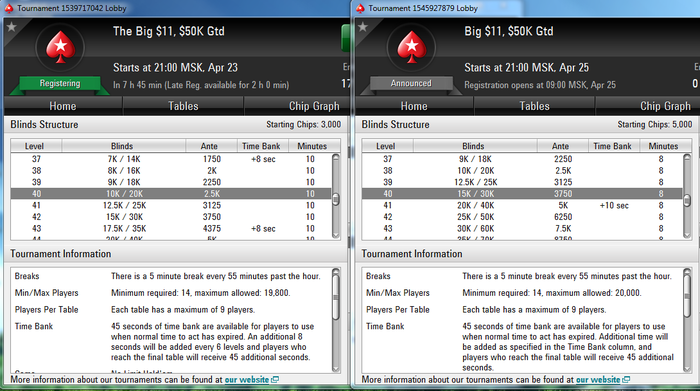This screenshot has height=391, width=700.
Task: Click the title bar spade icon of Tournament 1545927879
Action: (360, 8)
